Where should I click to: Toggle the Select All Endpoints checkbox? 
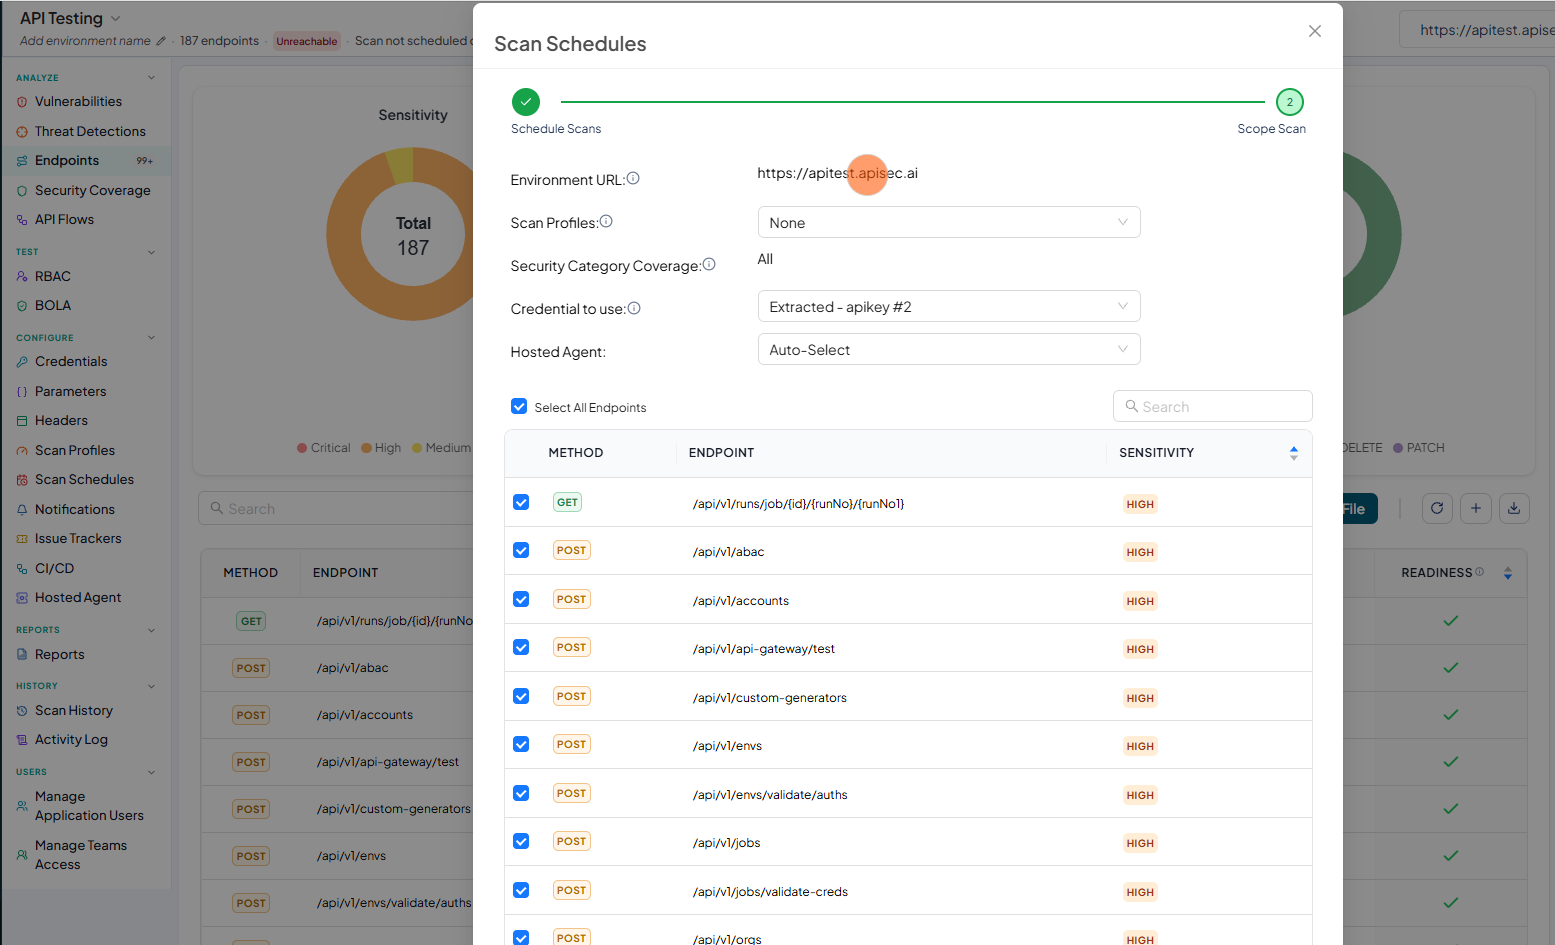[519, 406]
